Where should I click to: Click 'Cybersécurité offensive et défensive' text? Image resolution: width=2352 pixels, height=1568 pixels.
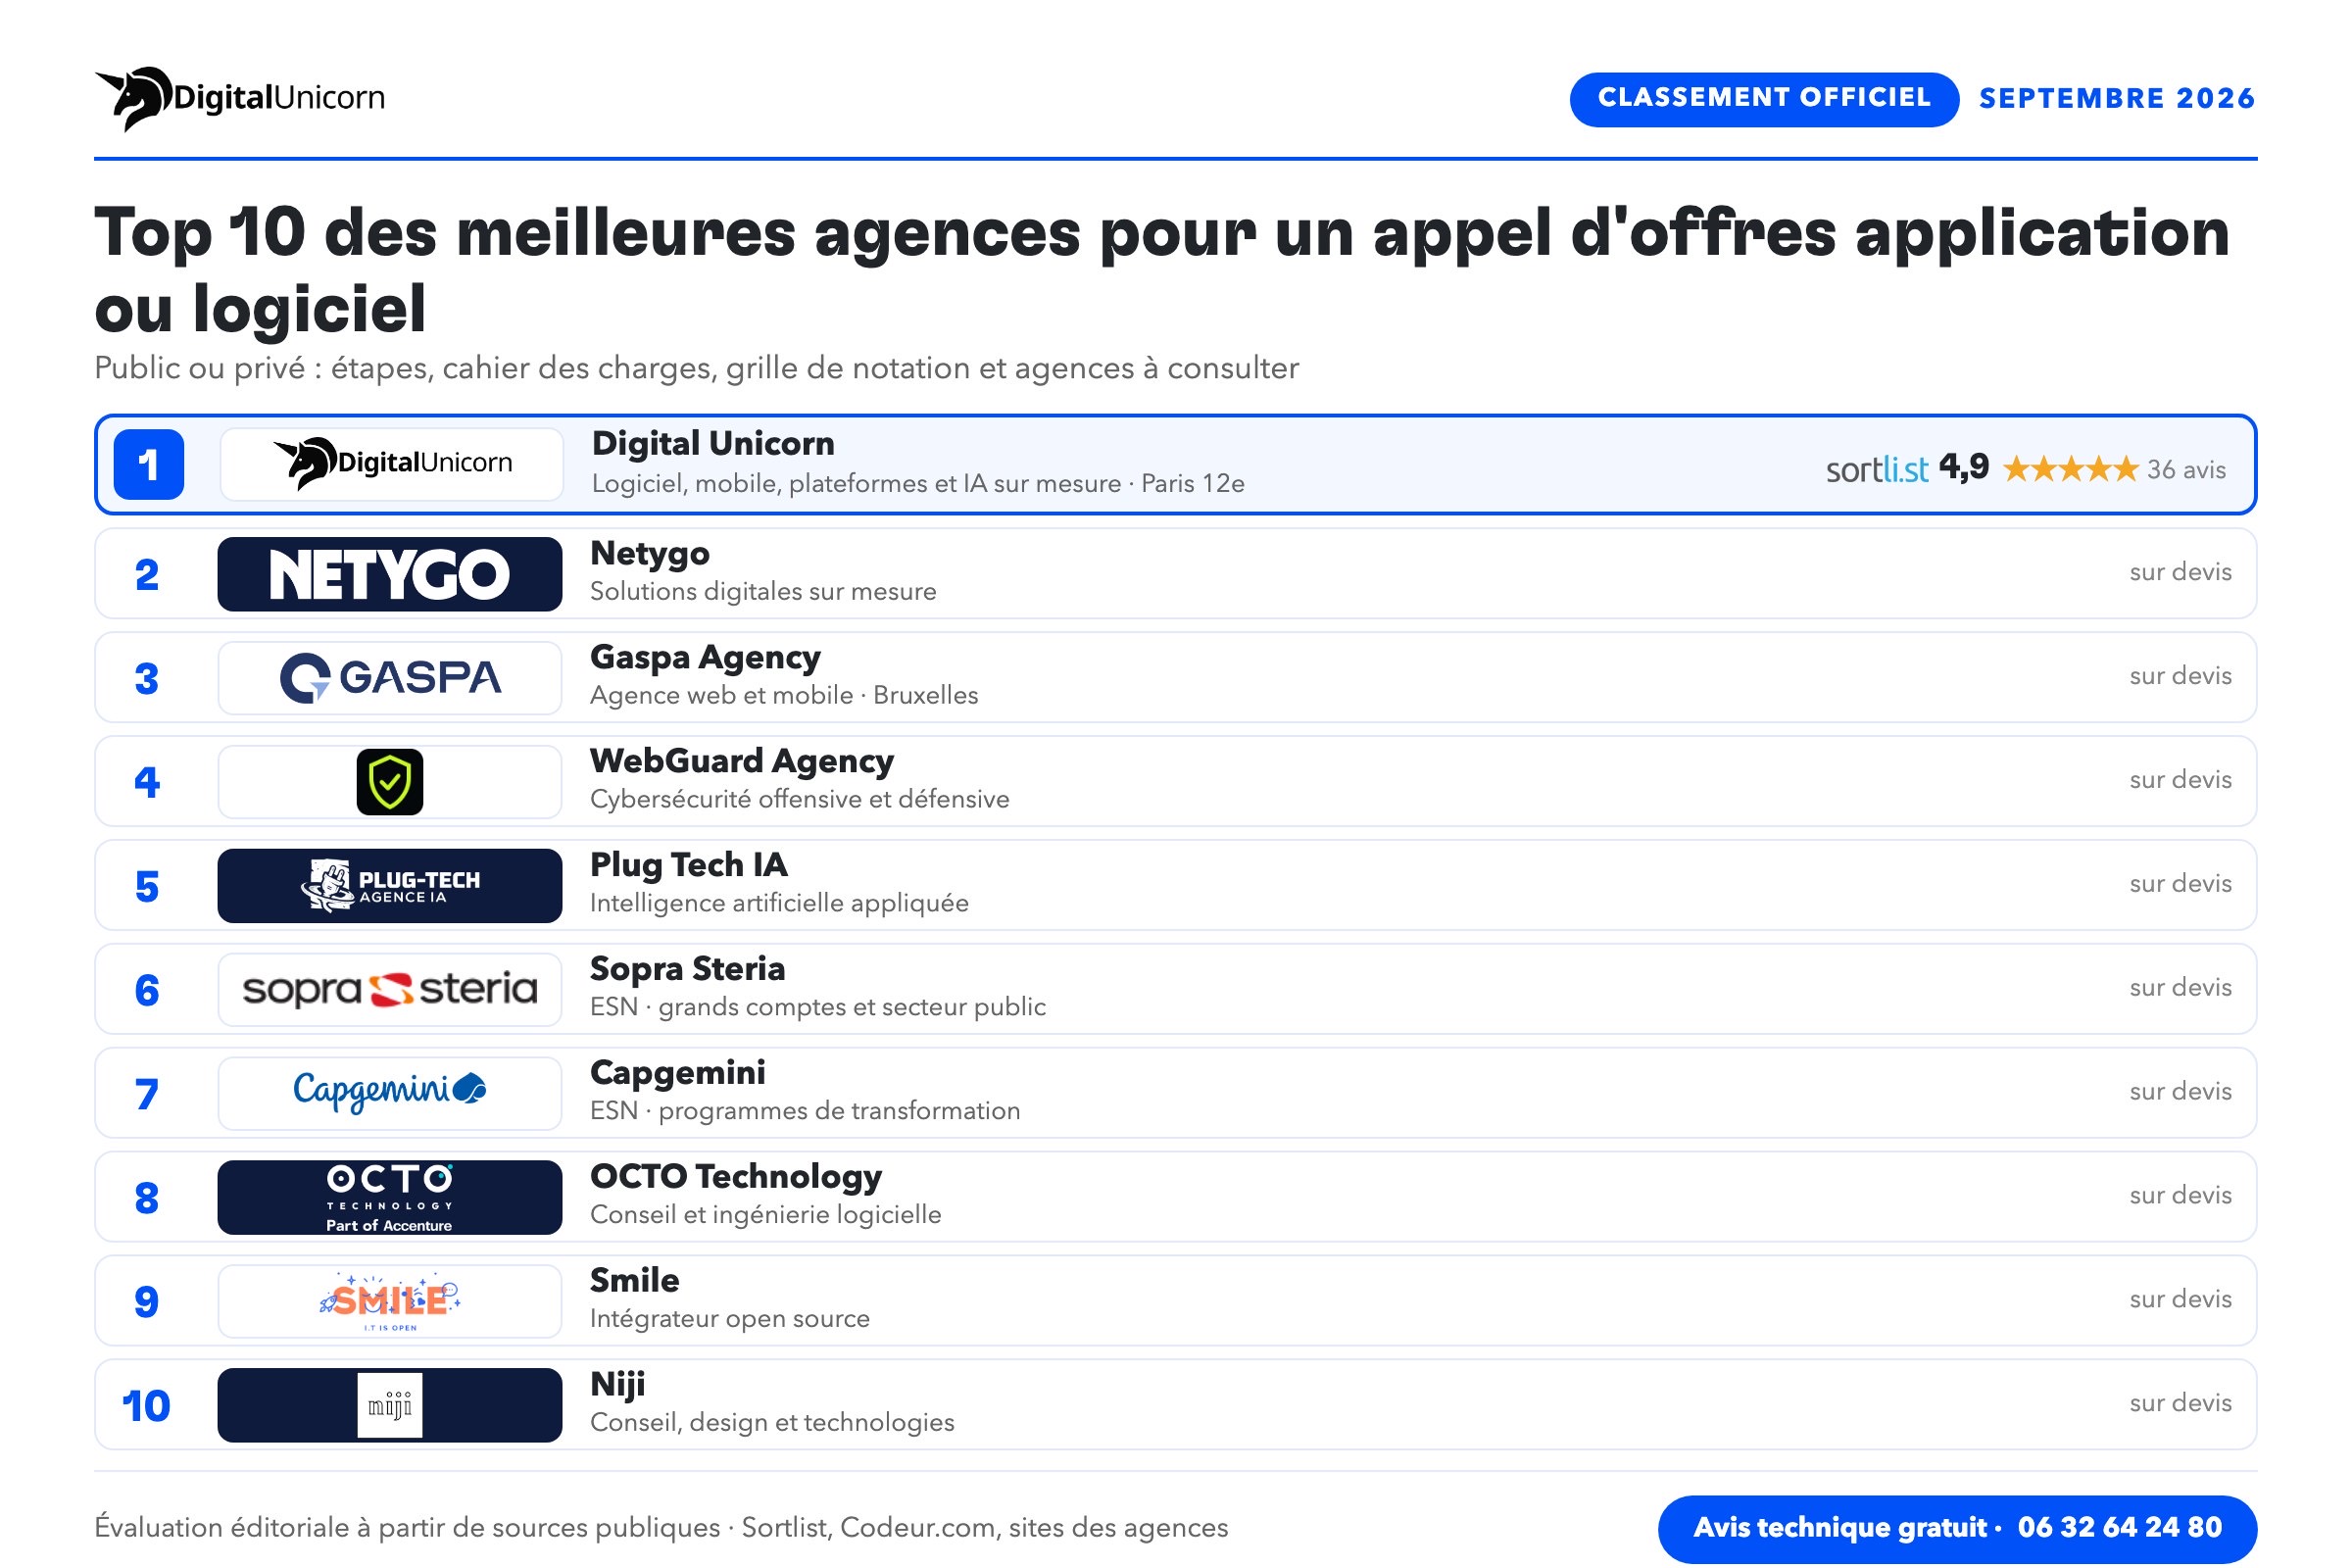(x=800, y=800)
